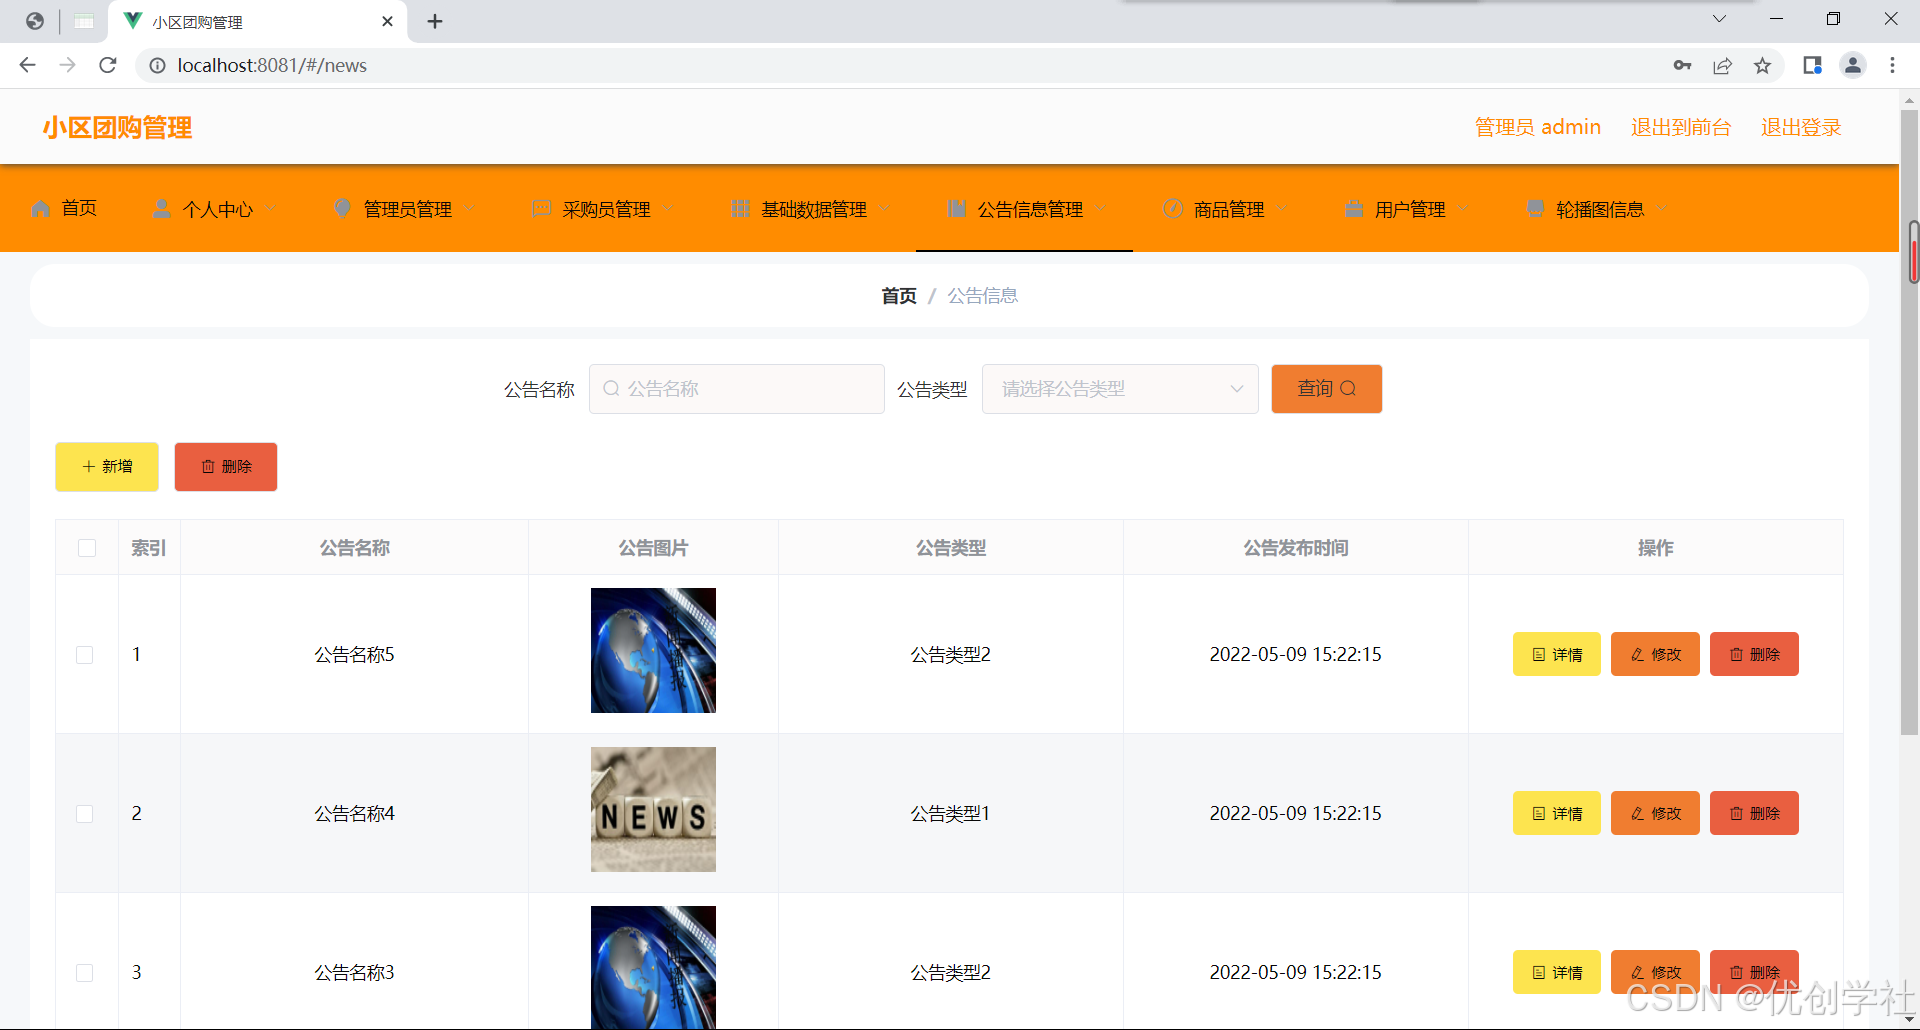Open the browser profile avatar
Screen dimensions: 1920x1030
pyautogui.click(x=1853, y=65)
